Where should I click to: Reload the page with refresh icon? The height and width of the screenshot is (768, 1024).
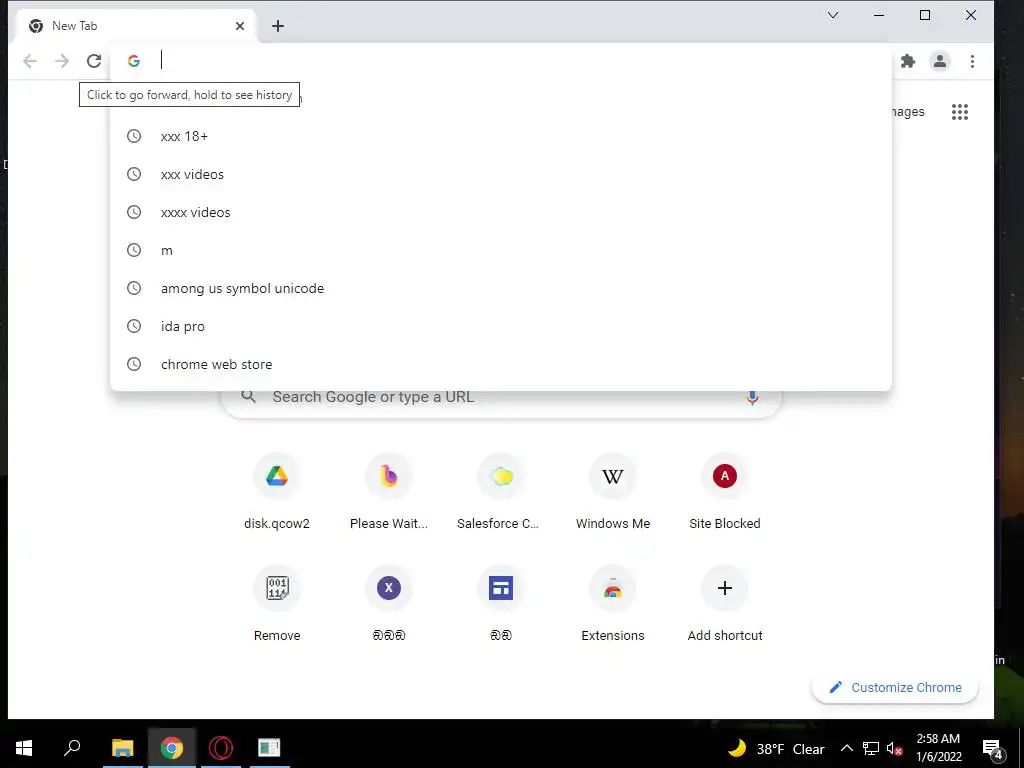[x=94, y=61]
